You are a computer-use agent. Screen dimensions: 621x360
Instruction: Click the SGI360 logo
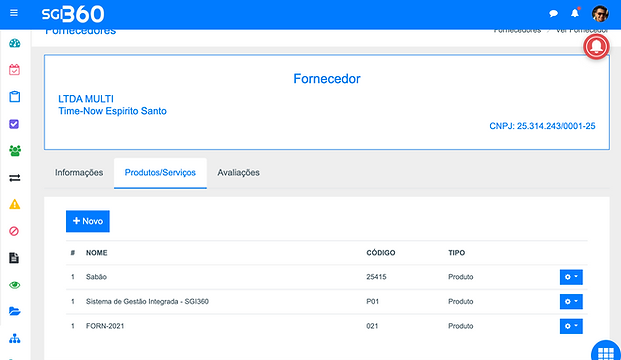pos(73,14)
